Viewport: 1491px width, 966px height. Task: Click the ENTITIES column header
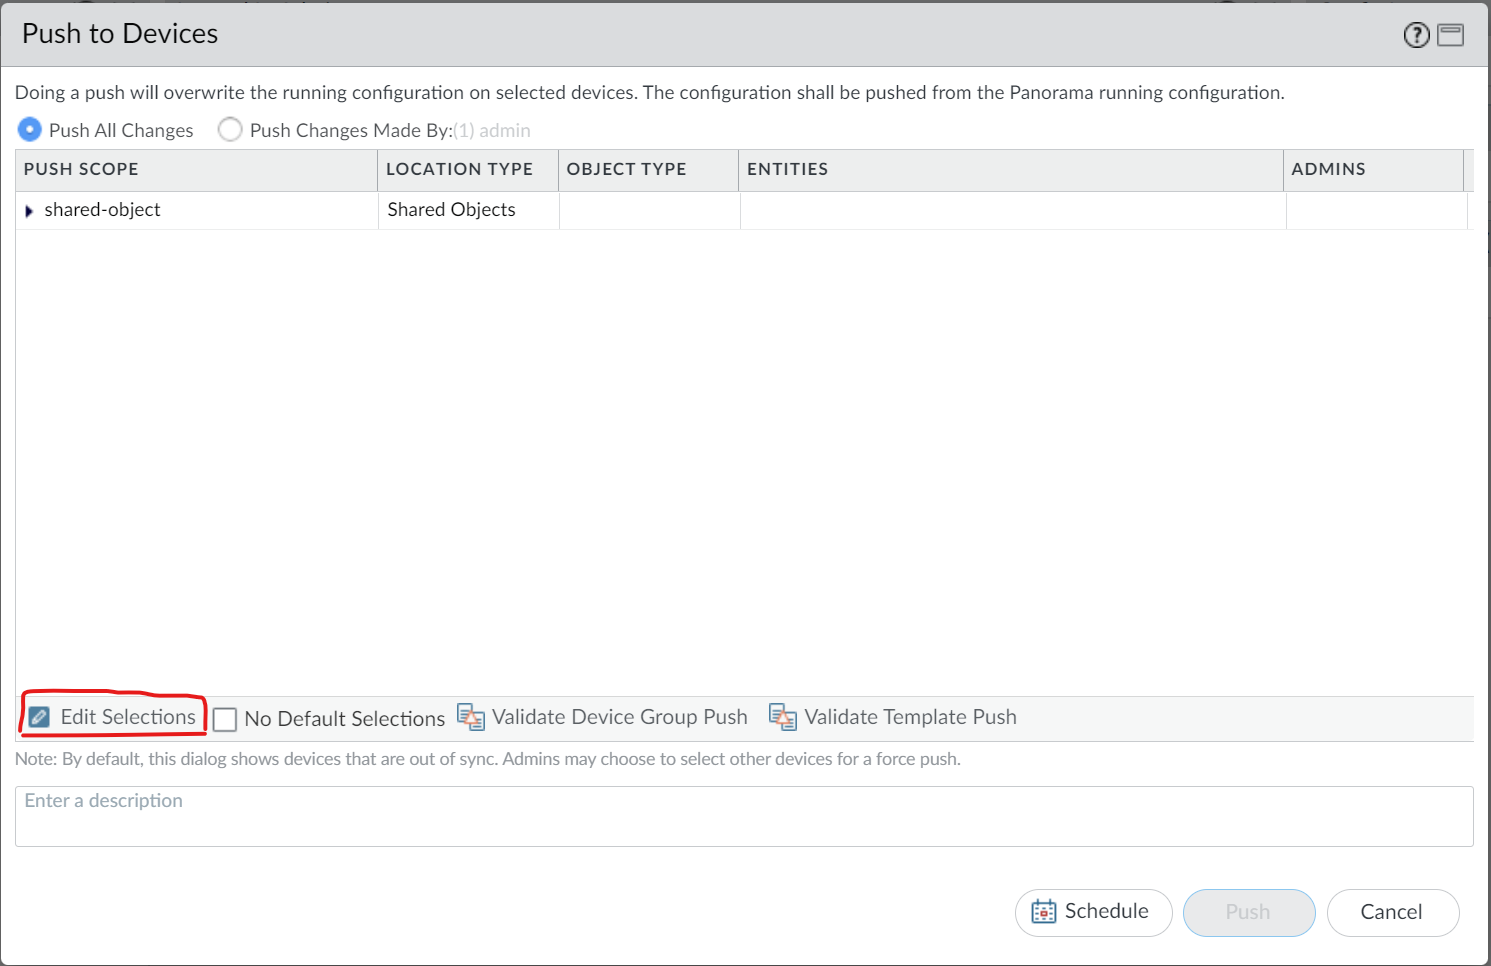tap(1011, 170)
